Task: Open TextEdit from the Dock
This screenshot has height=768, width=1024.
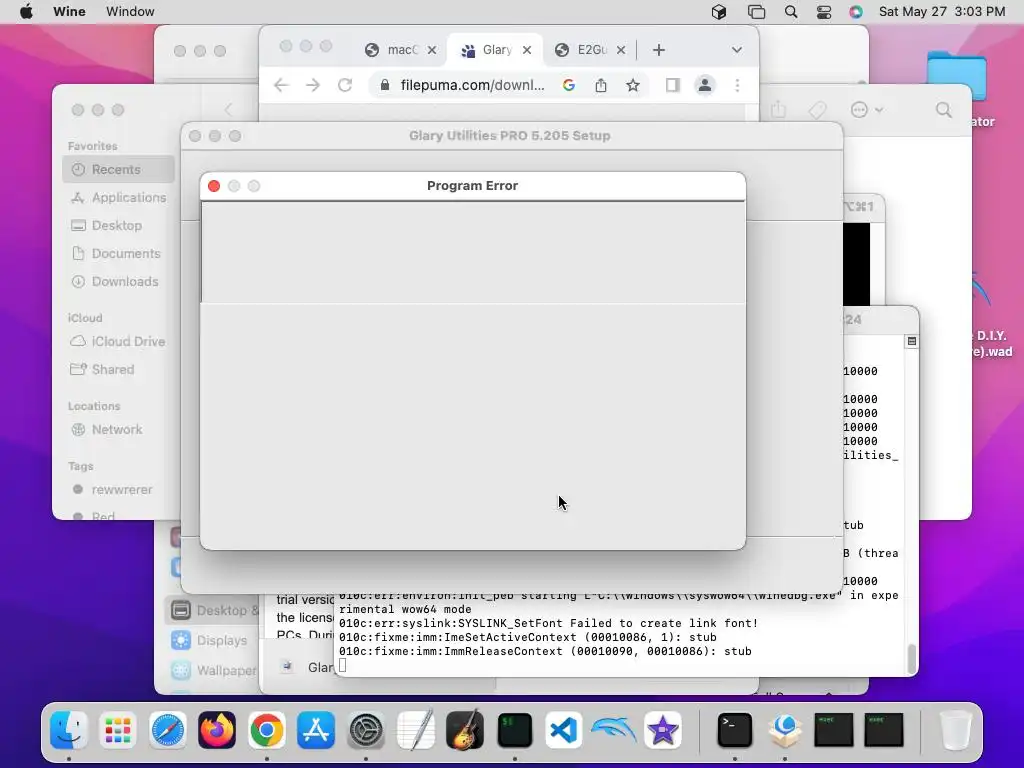Action: click(x=415, y=730)
